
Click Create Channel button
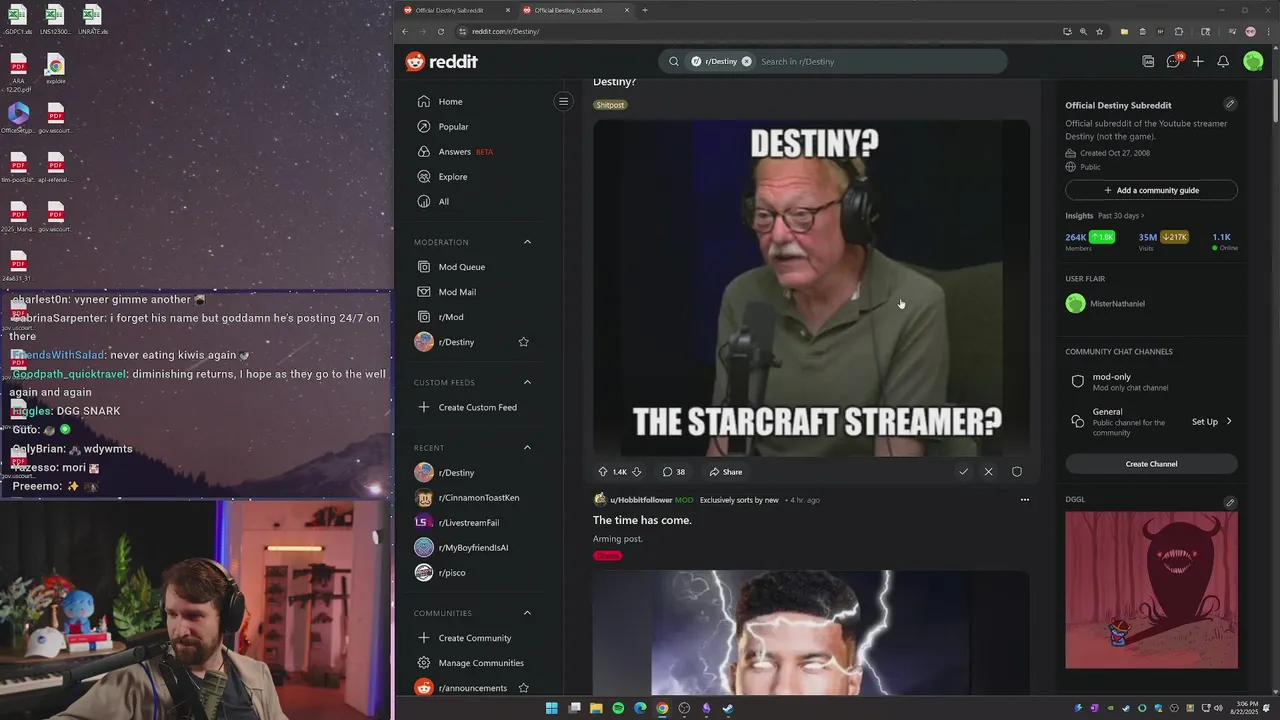[x=1151, y=464]
